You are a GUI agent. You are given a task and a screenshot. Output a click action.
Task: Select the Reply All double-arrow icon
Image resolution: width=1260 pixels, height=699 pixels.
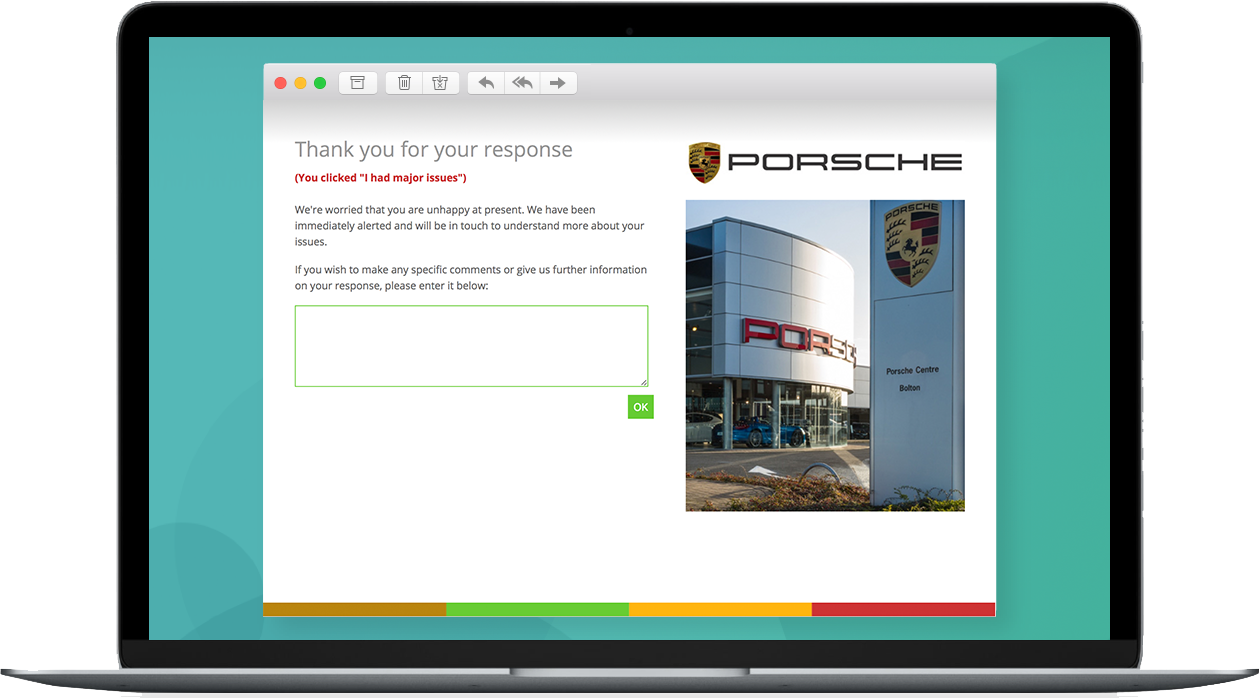[522, 83]
